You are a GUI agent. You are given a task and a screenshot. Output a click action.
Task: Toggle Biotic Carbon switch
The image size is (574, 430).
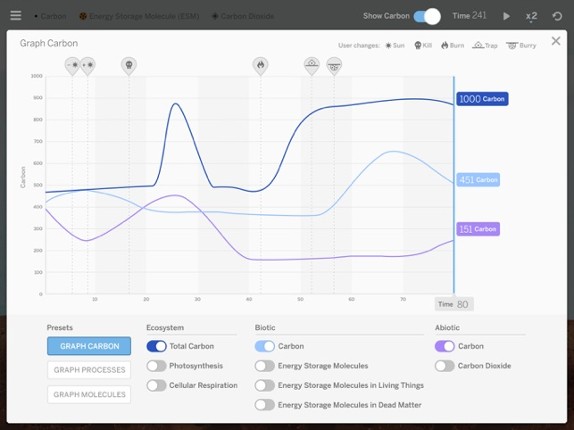[x=265, y=346]
